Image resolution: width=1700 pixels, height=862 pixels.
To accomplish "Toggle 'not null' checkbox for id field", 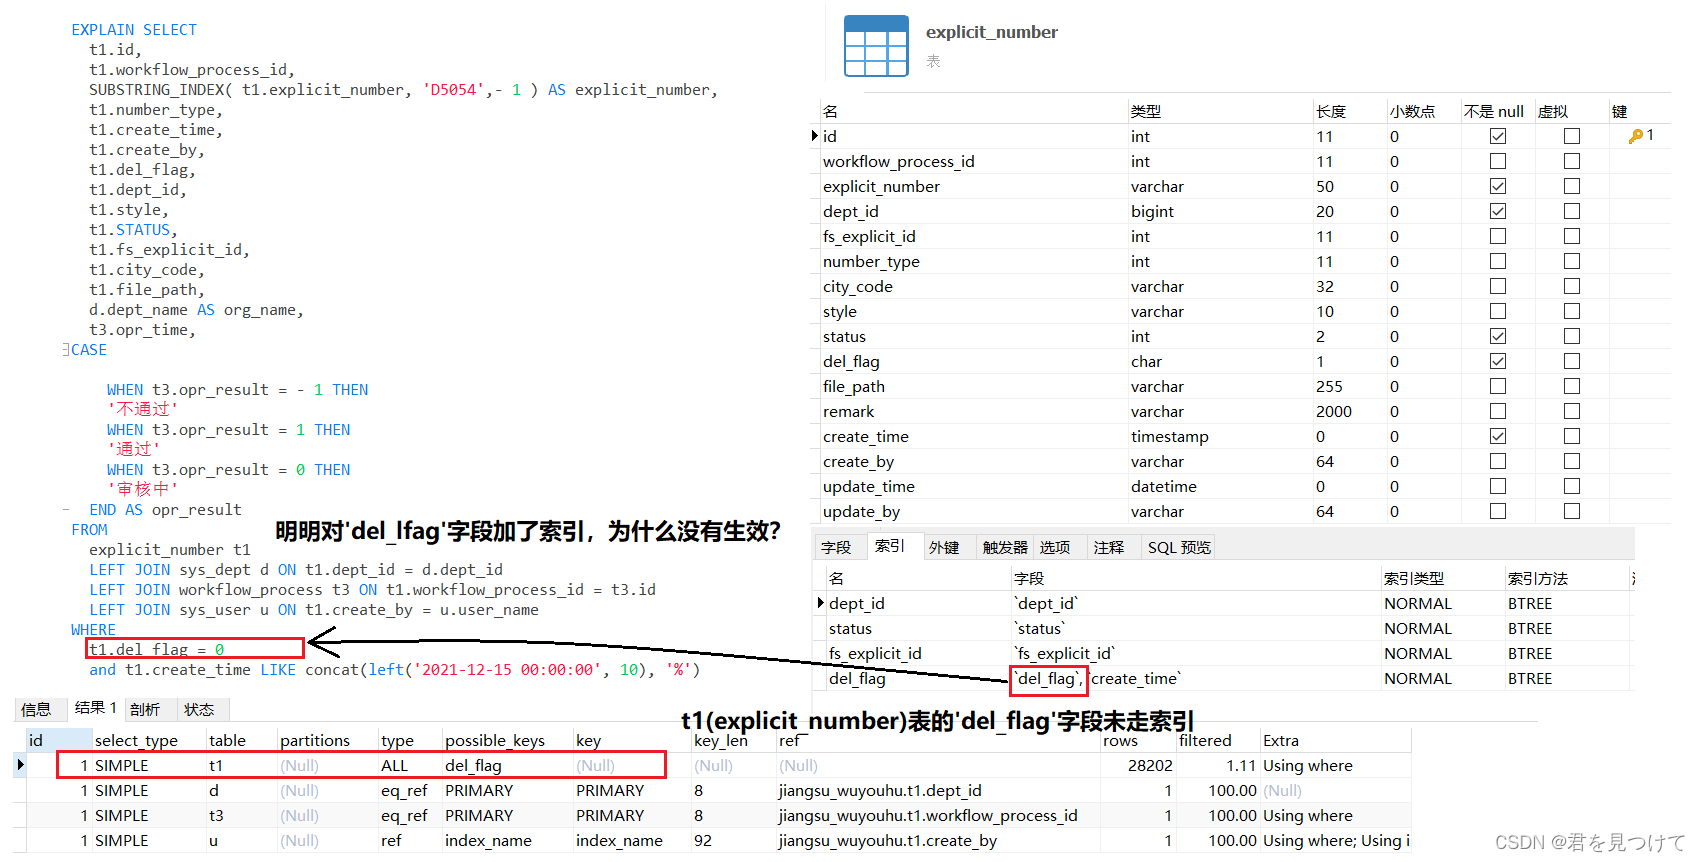I will (1497, 136).
